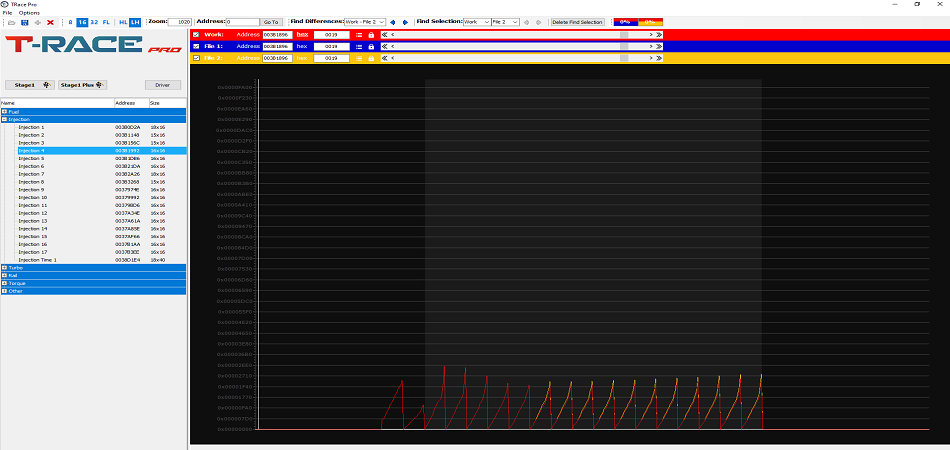Open the Find Differences dropdown
The height and width of the screenshot is (450, 950).
(x=364, y=21)
